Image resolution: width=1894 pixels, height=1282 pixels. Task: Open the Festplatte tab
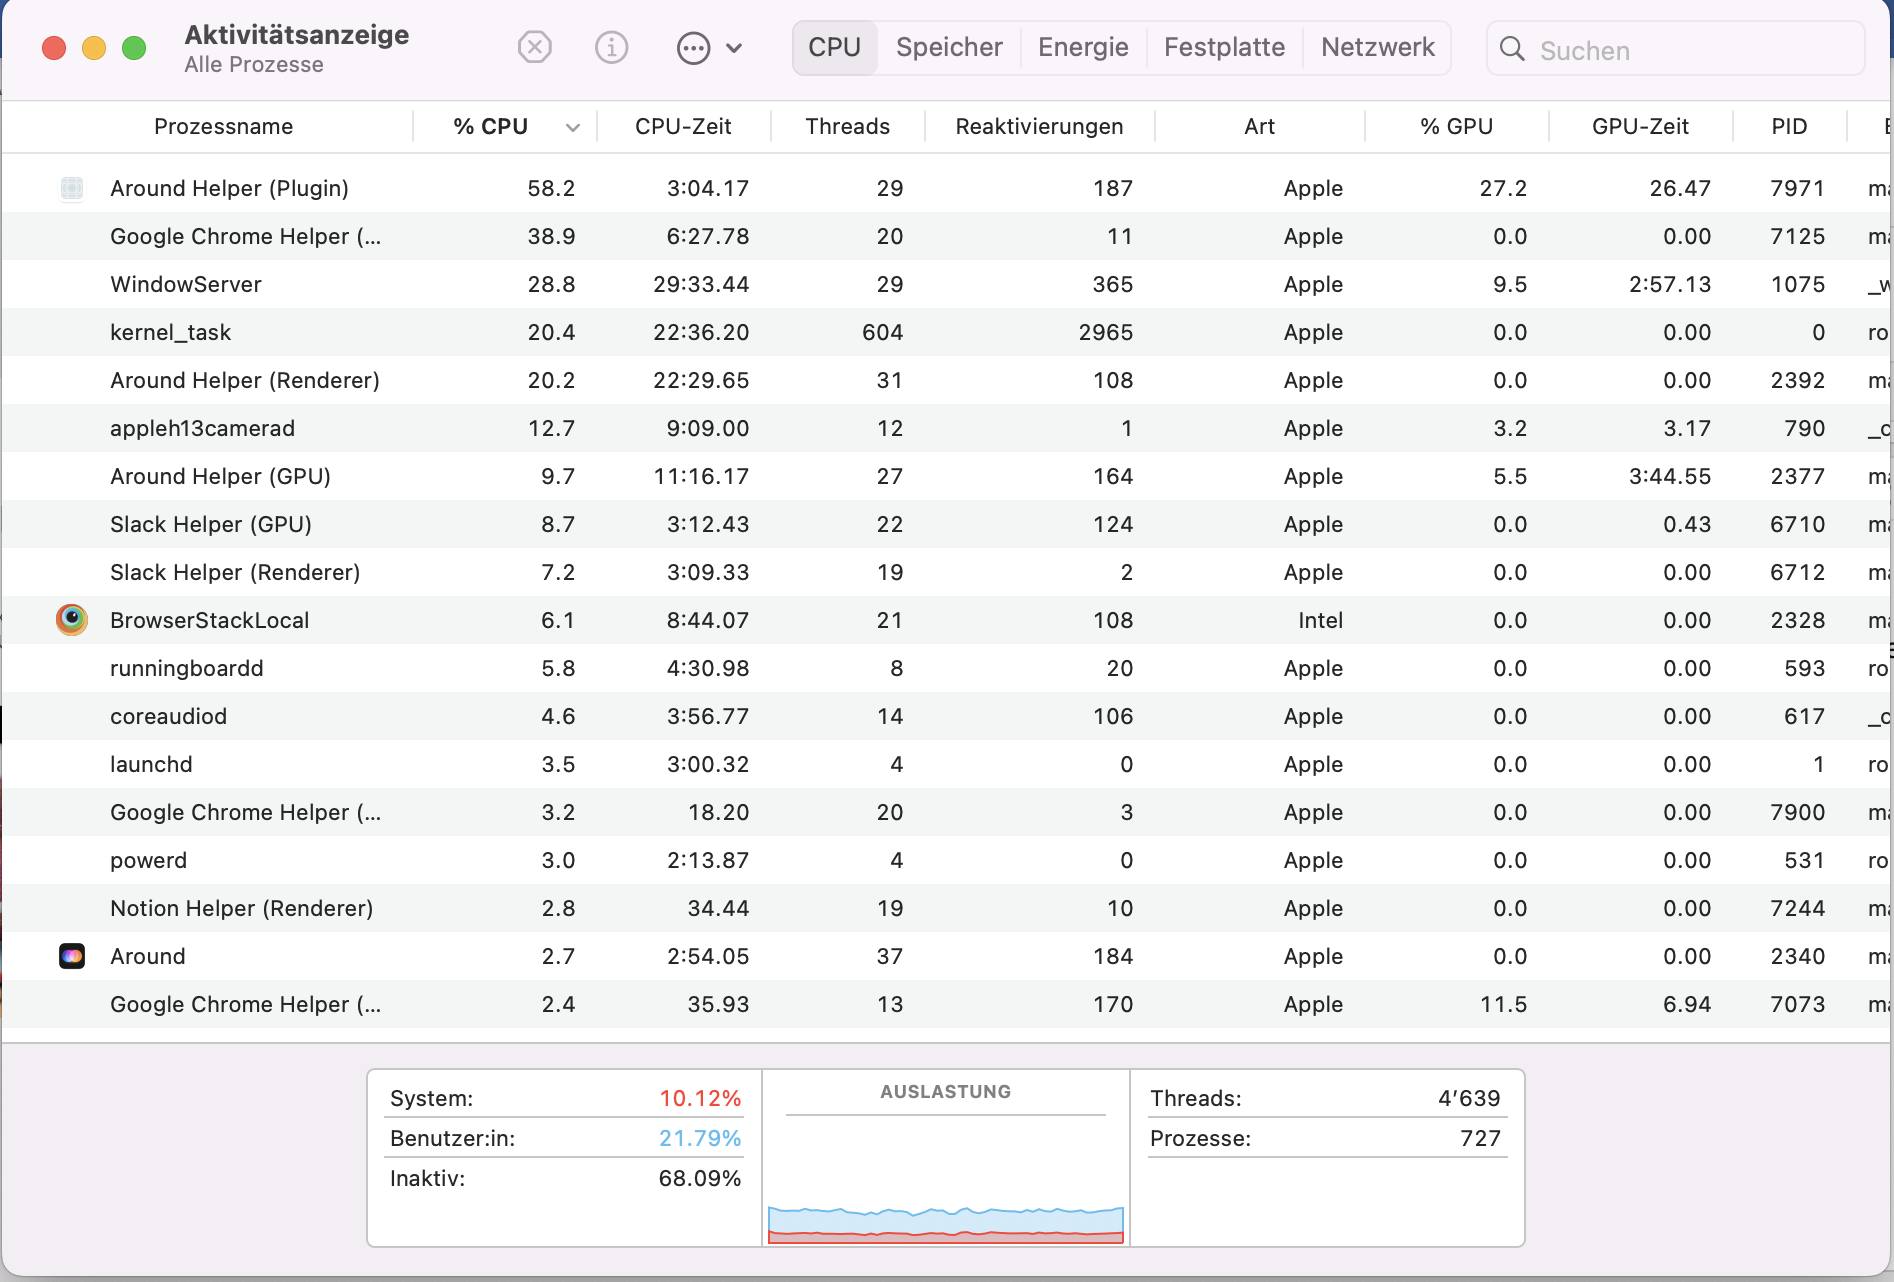click(1224, 47)
